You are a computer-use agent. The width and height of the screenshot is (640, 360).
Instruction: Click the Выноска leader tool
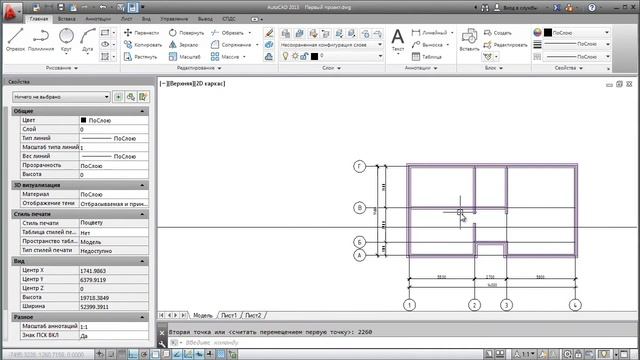(x=427, y=44)
